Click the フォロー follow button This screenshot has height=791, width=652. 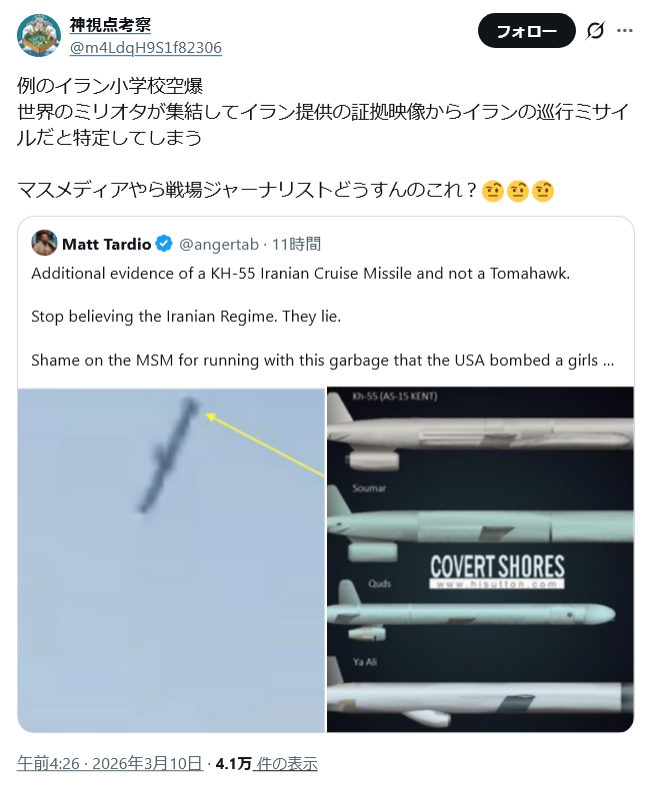pyautogui.click(x=526, y=31)
